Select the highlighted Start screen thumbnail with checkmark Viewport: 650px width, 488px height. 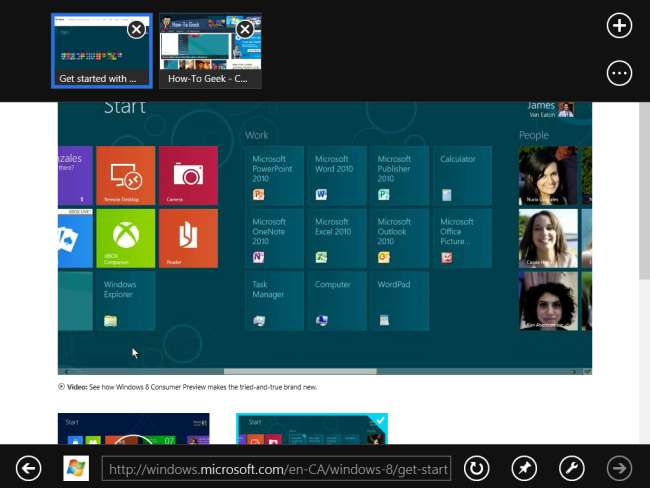[x=311, y=429]
